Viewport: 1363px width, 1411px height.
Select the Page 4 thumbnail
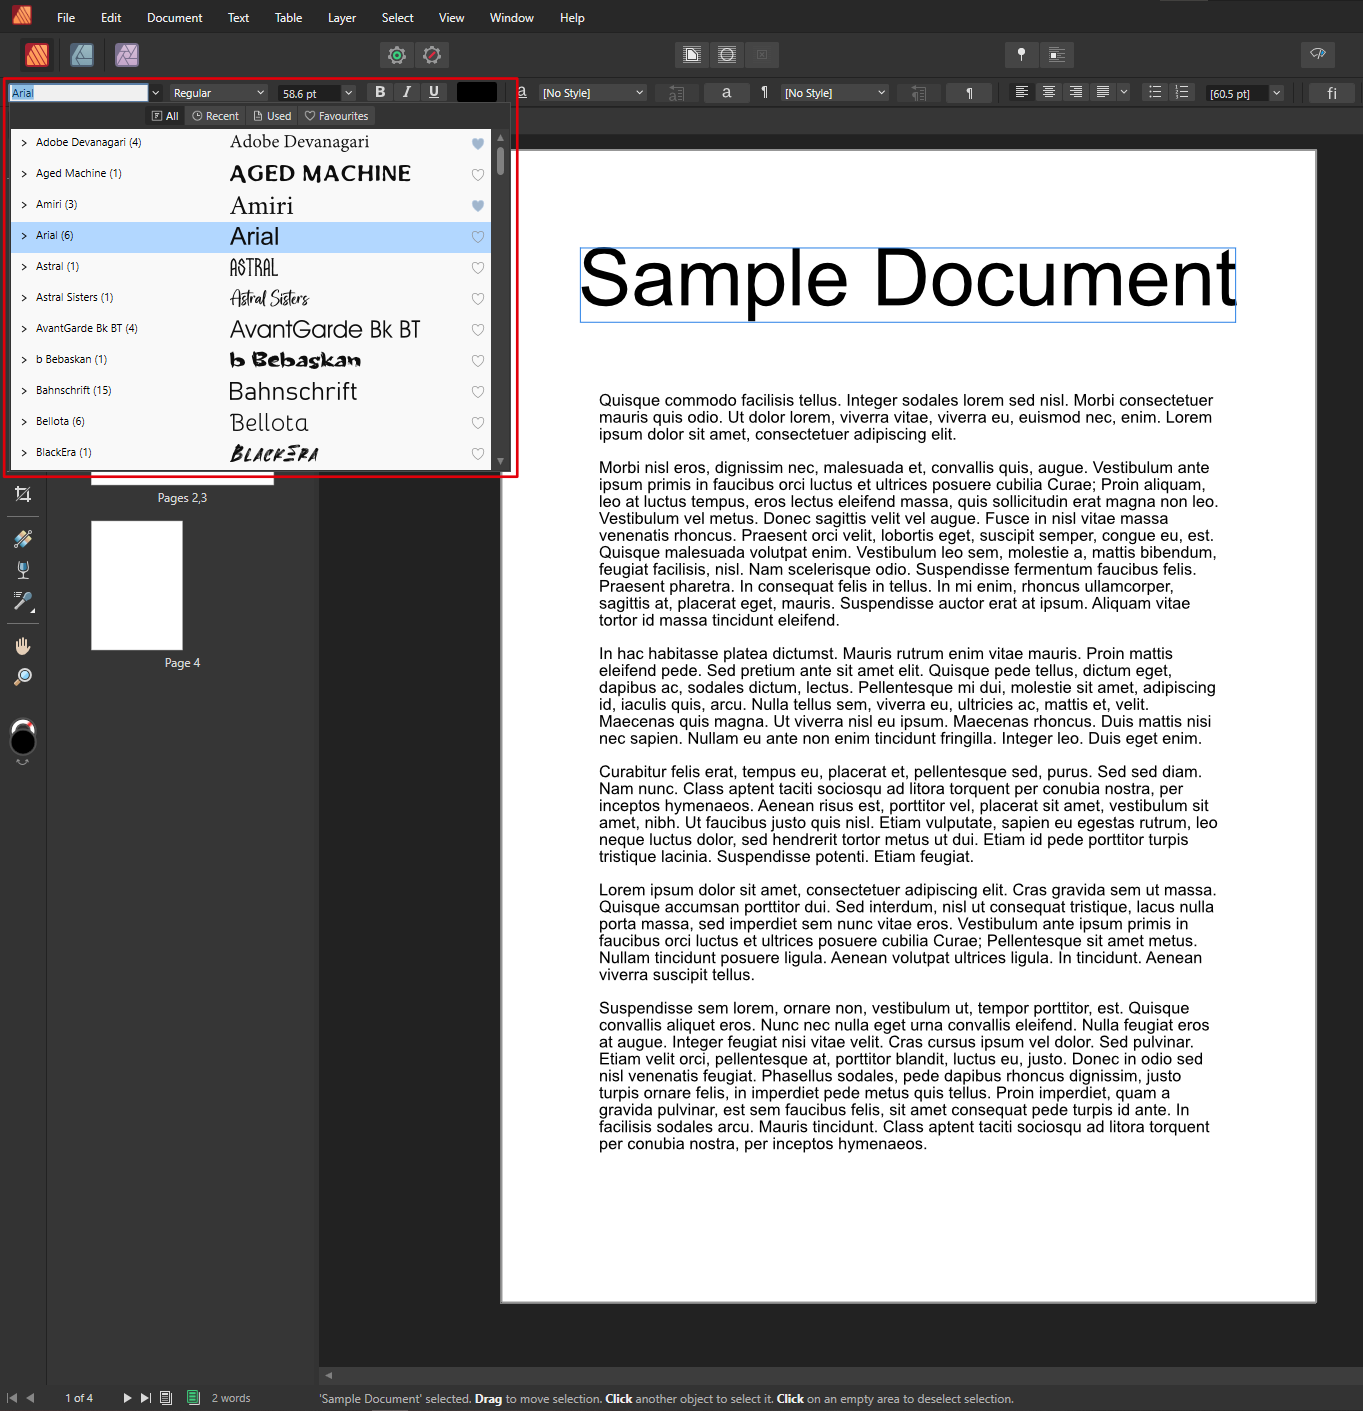coord(137,585)
